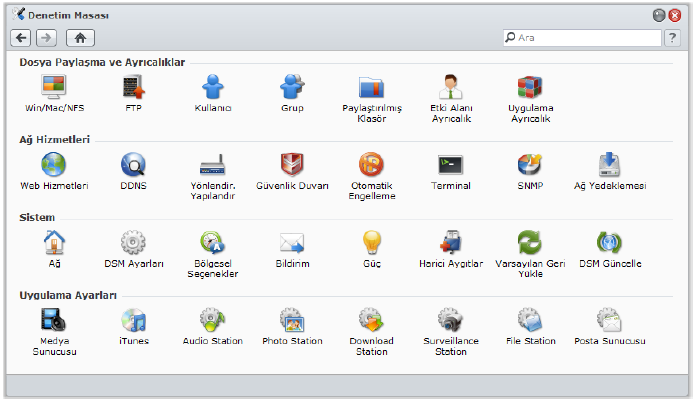This screenshot has width=696, height=402.
Task: Go to the Control Panel home button
Action: pos(80,38)
